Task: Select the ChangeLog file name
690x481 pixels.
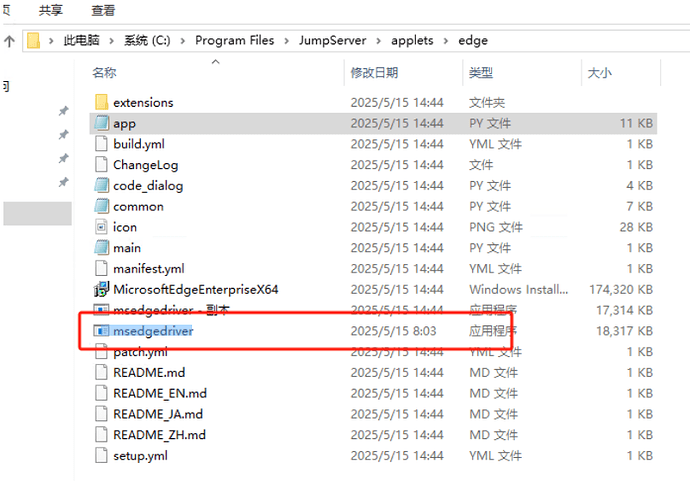Action: [146, 164]
